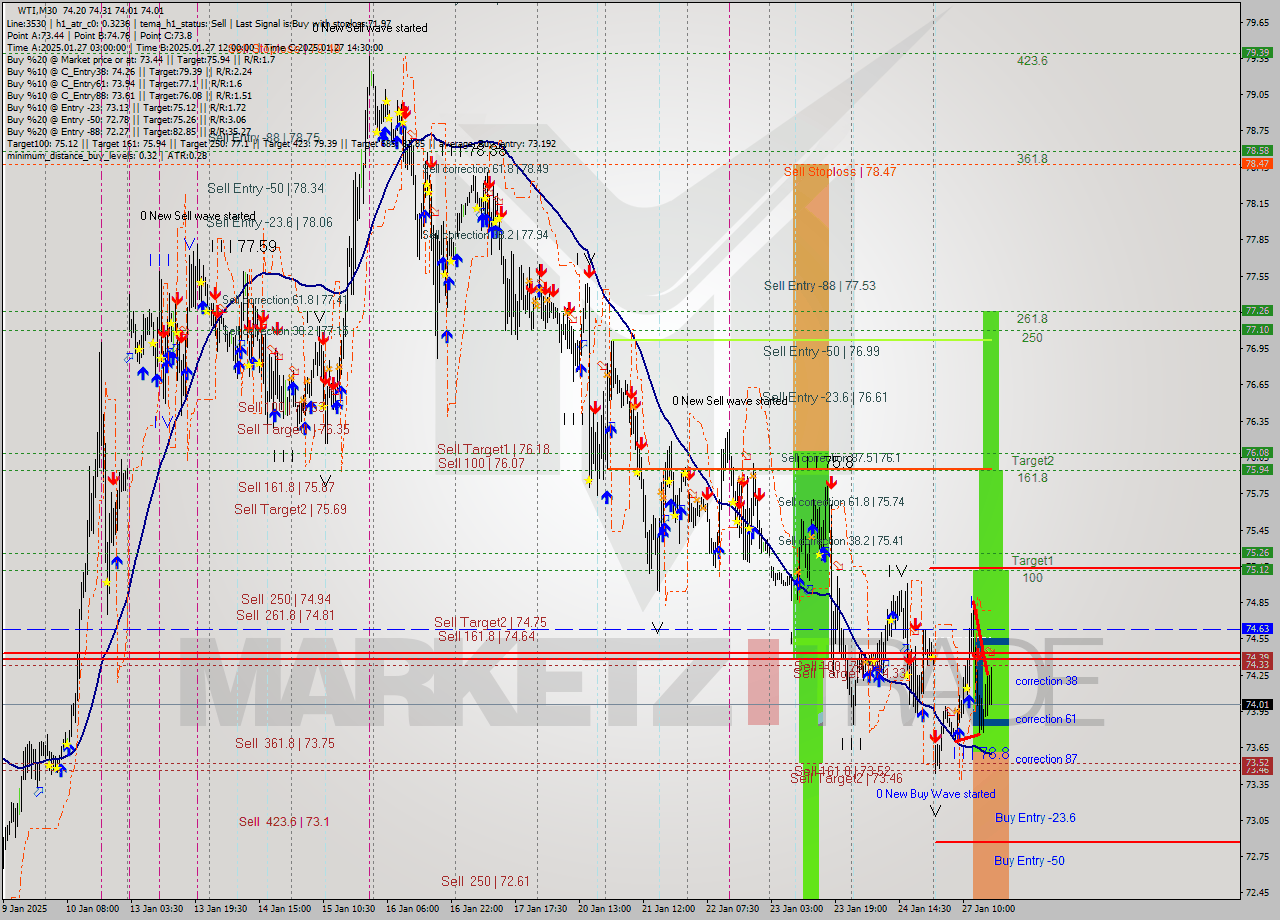This screenshot has width=1280, height=920.
Task: Click the green 75.94 price axis tag
Action: [x=1257, y=470]
